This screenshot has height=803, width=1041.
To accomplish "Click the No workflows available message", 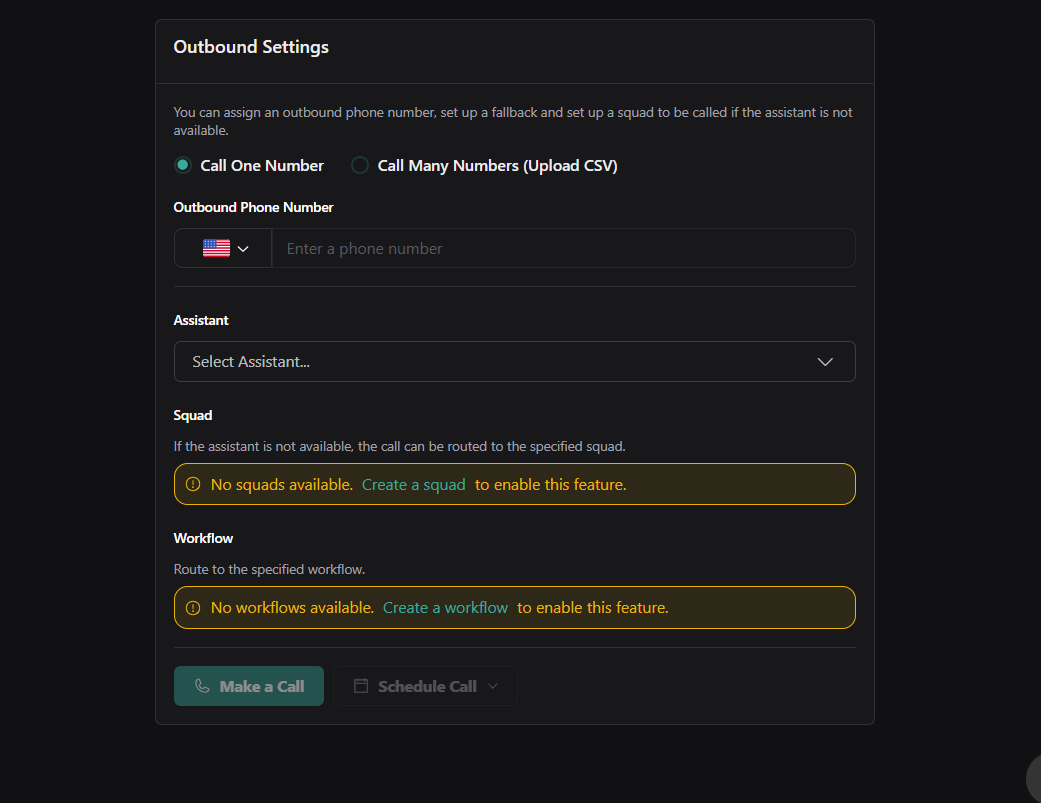I will click(292, 608).
